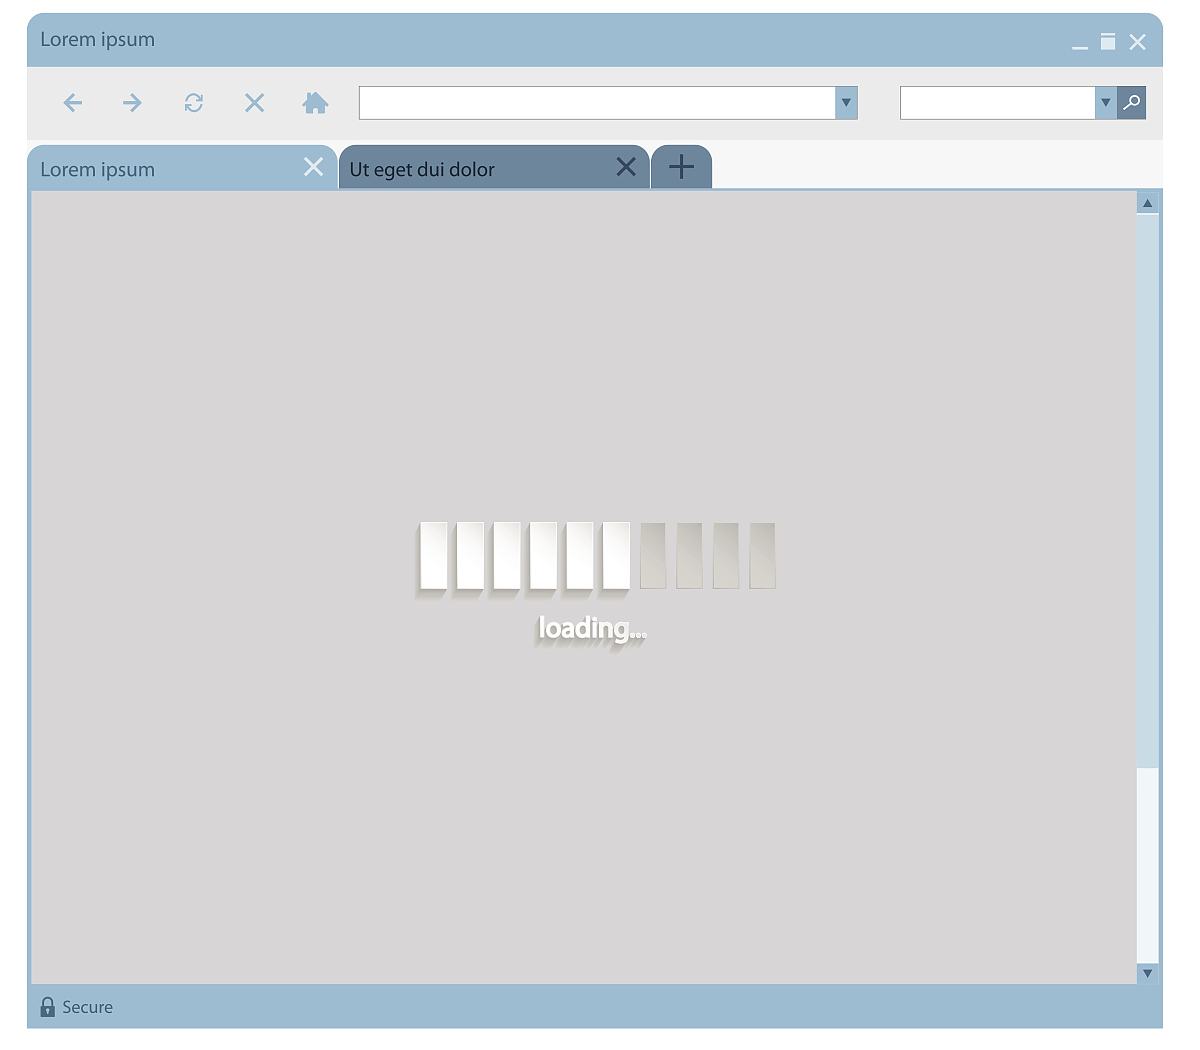
Task: Click the scrollbar down arrow
Action: pyautogui.click(x=1147, y=973)
